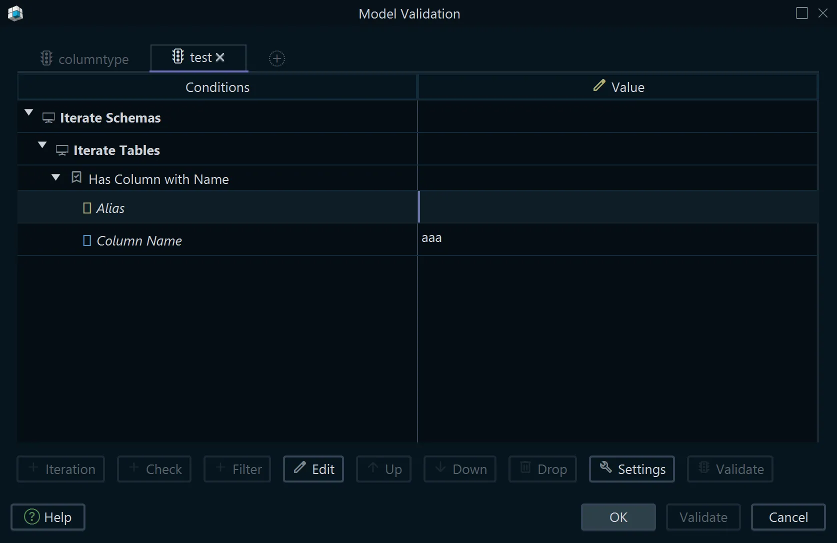837x543 pixels.
Task: Click the question mark icon on Help
Action: pyautogui.click(x=32, y=516)
